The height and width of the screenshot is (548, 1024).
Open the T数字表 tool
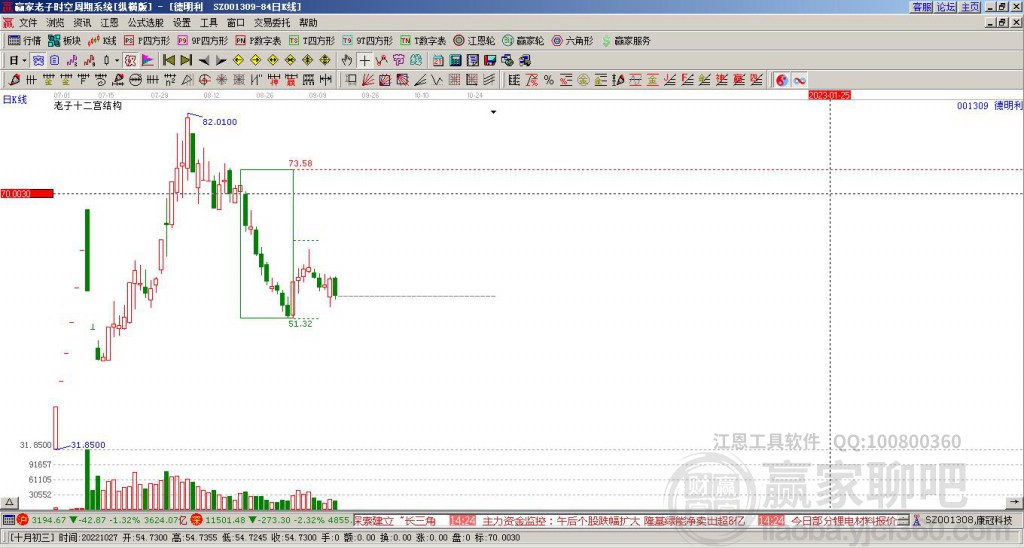click(423, 40)
